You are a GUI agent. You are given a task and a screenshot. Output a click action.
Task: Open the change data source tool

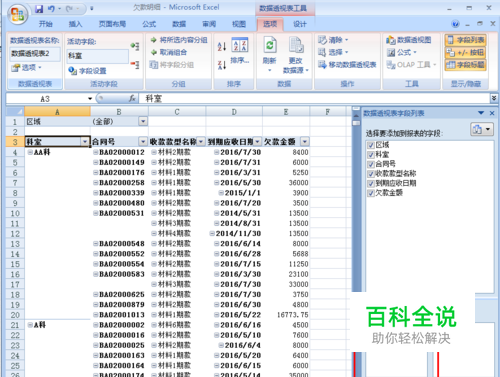click(295, 55)
